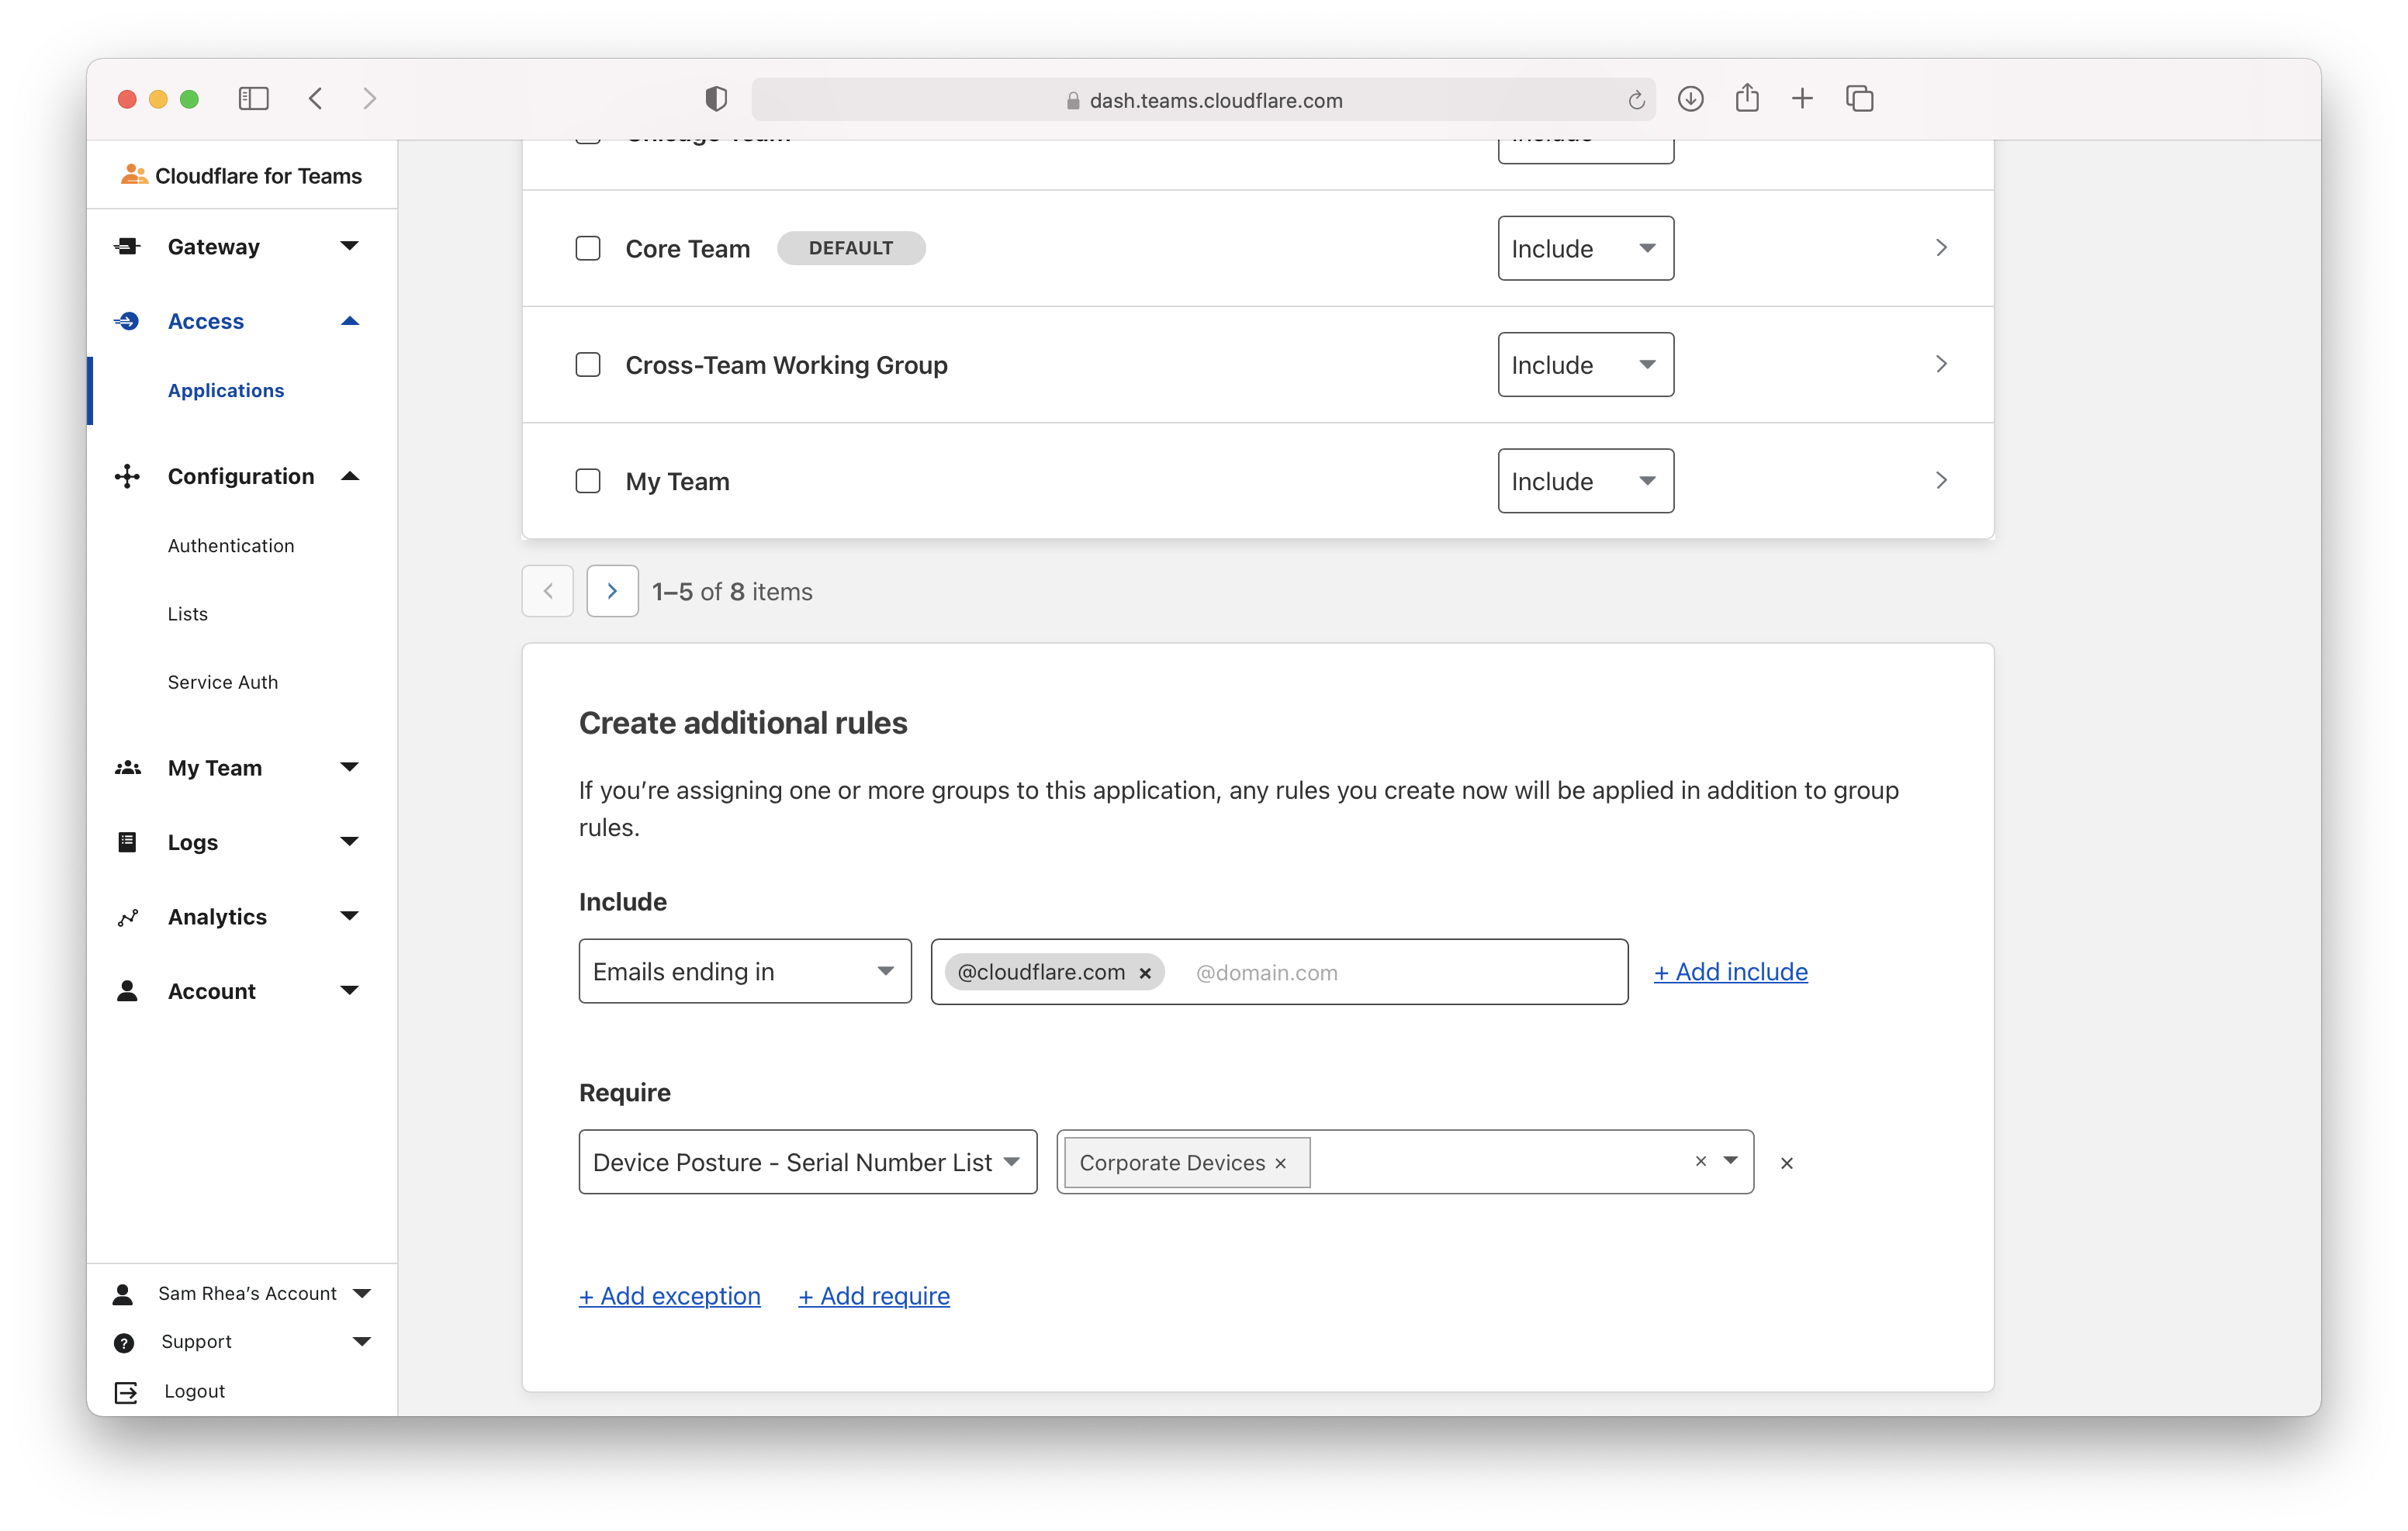Tick the My Team group checkbox

point(588,481)
